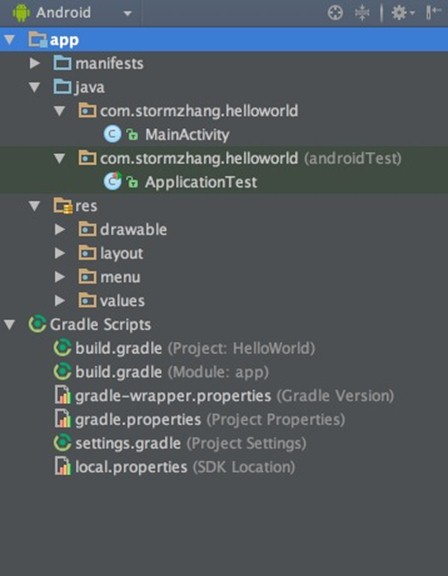This screenshot has width=448, height=576.
Task: Collapse the Gradle Scripts node
Action: [x=9, y=324]
